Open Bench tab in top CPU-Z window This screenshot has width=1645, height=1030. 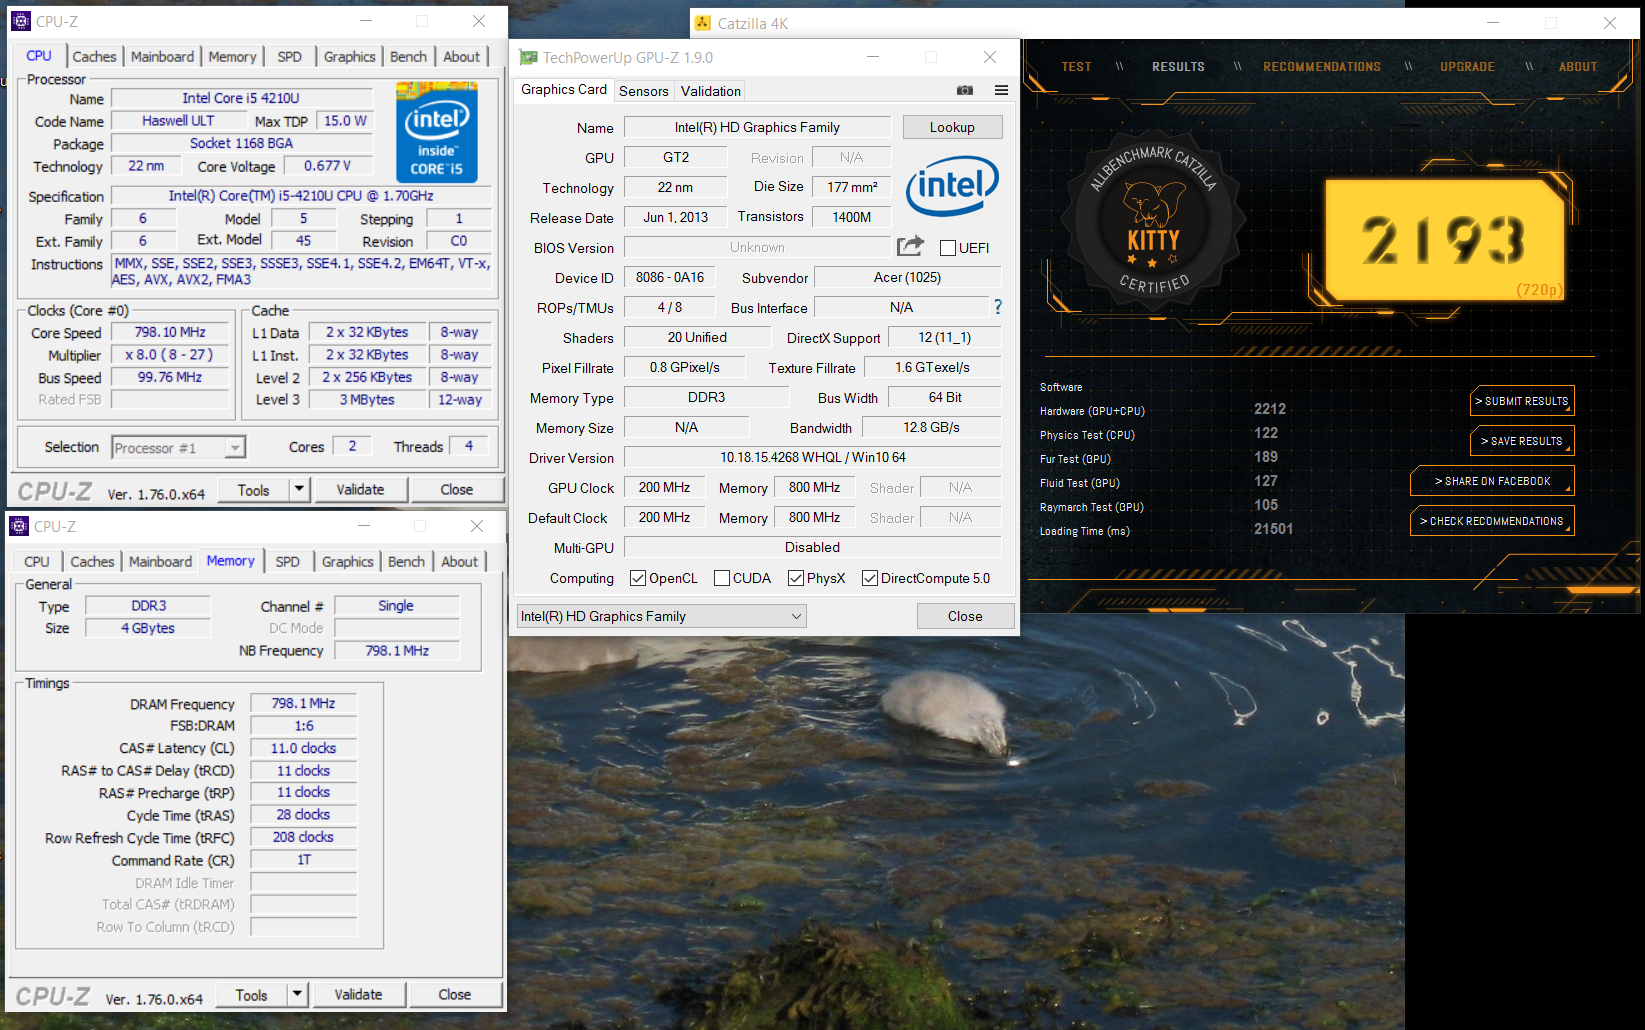coord(408,57)
